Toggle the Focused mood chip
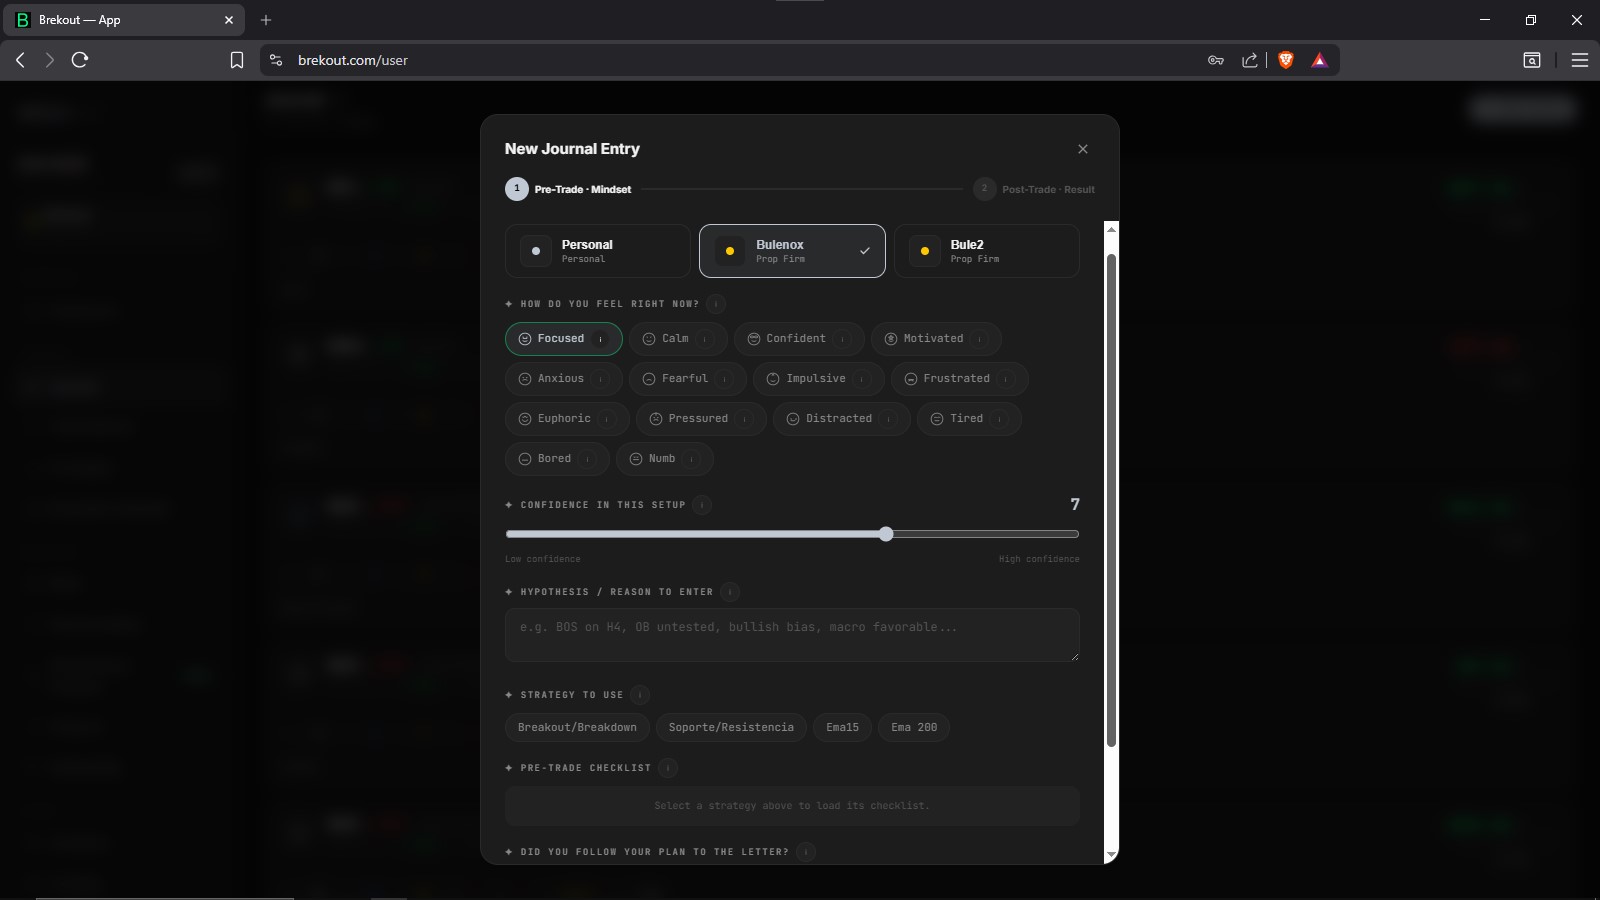The width and height of the screenshot is (1600, 900). (563, 339)
